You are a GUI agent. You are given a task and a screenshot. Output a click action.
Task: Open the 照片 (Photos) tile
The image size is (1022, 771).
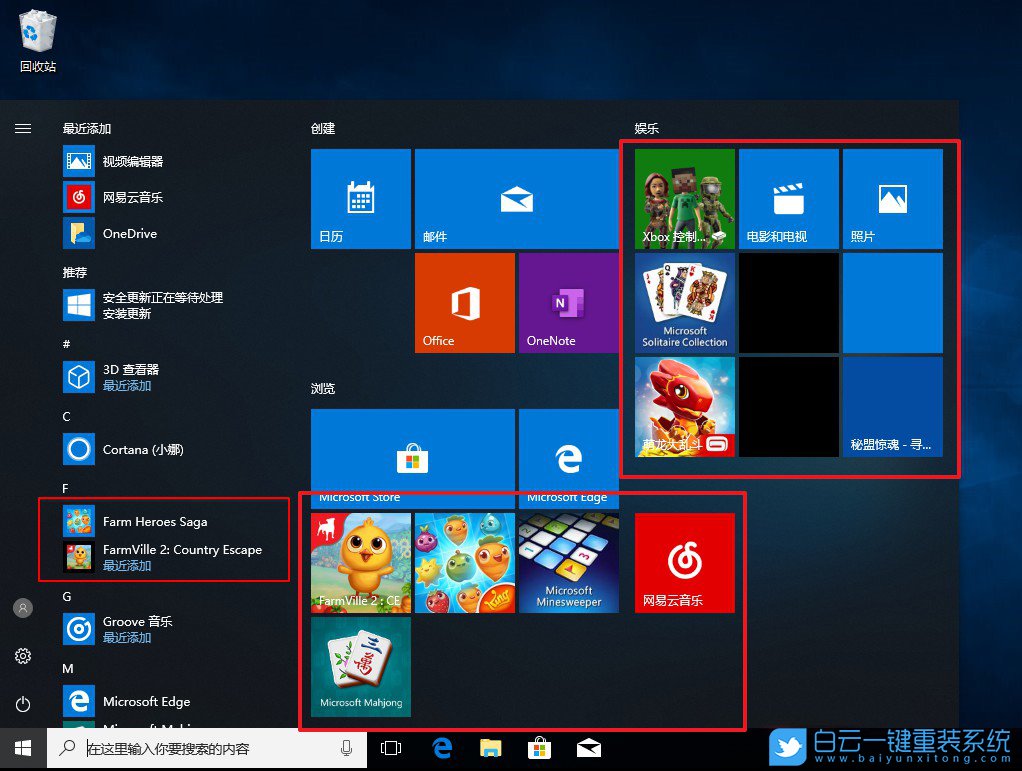pos(891,198)
